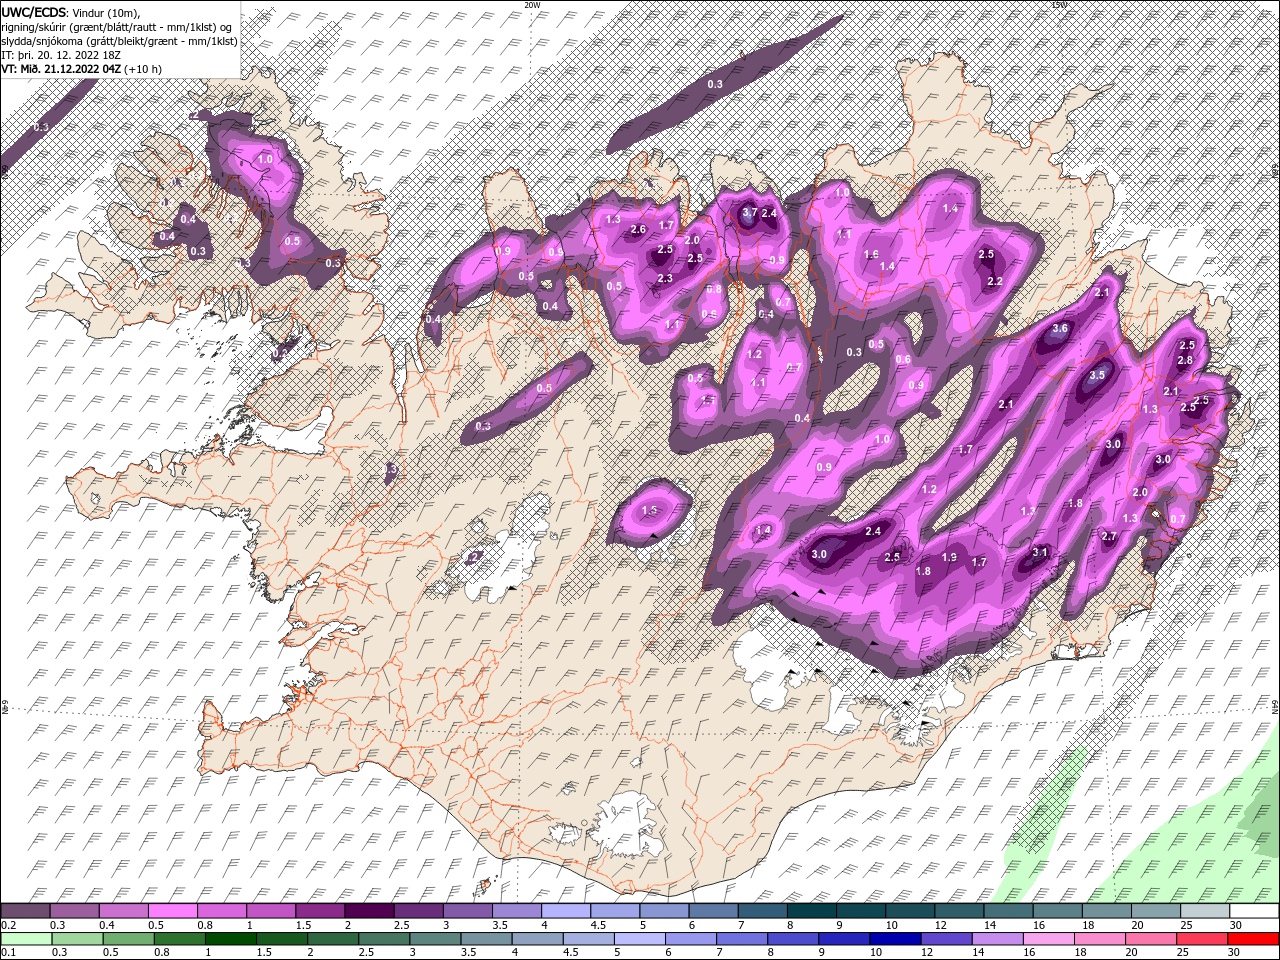1280x960 pixels.
Task: Select the 2.6 value in northern Iceland
Action: (x=638, y=230)
